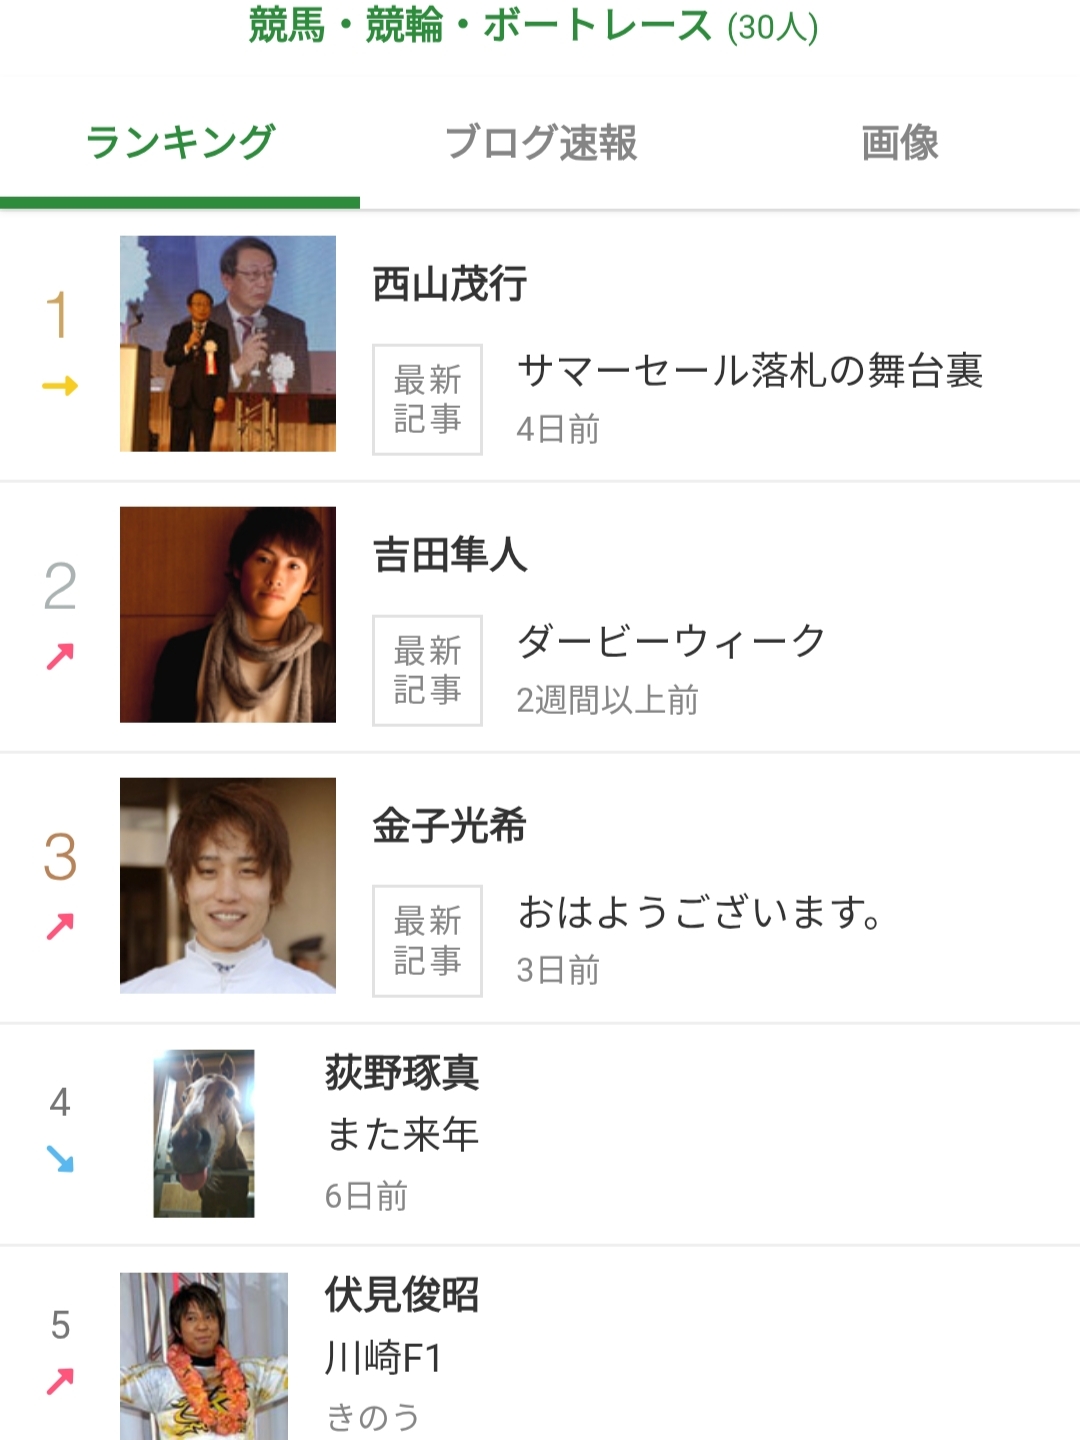Open 荻野琢真's post また来年
The width and height of the screenshot is (1080, 1440).
coord(403,1135)
